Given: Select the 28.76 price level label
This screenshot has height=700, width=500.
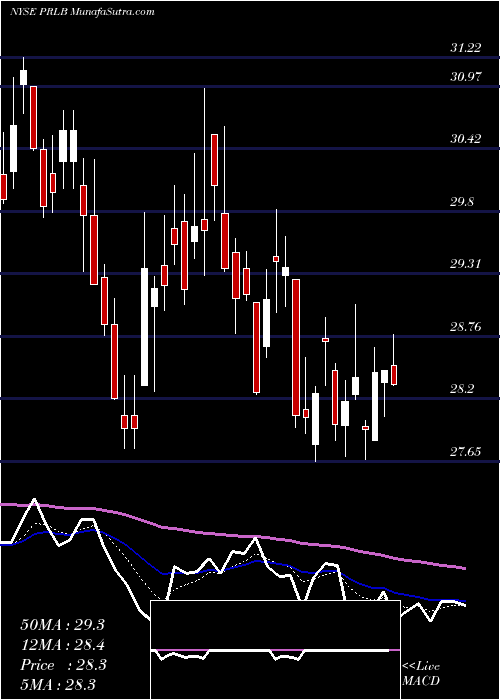Looking at the screenshot, I should [466, 326].
